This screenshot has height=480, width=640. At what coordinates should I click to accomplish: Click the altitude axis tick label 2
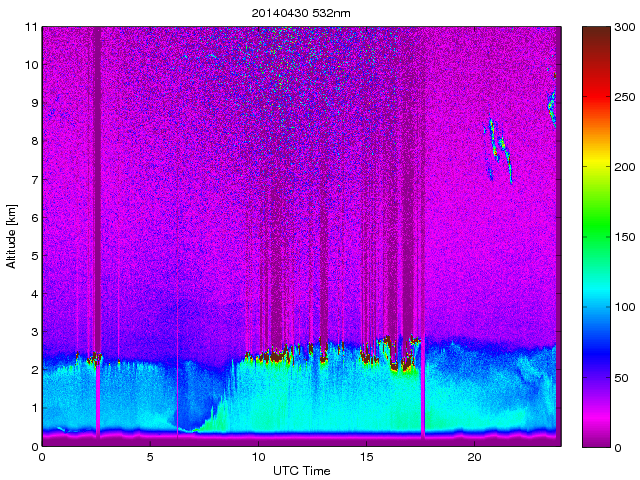pos(35,370)
